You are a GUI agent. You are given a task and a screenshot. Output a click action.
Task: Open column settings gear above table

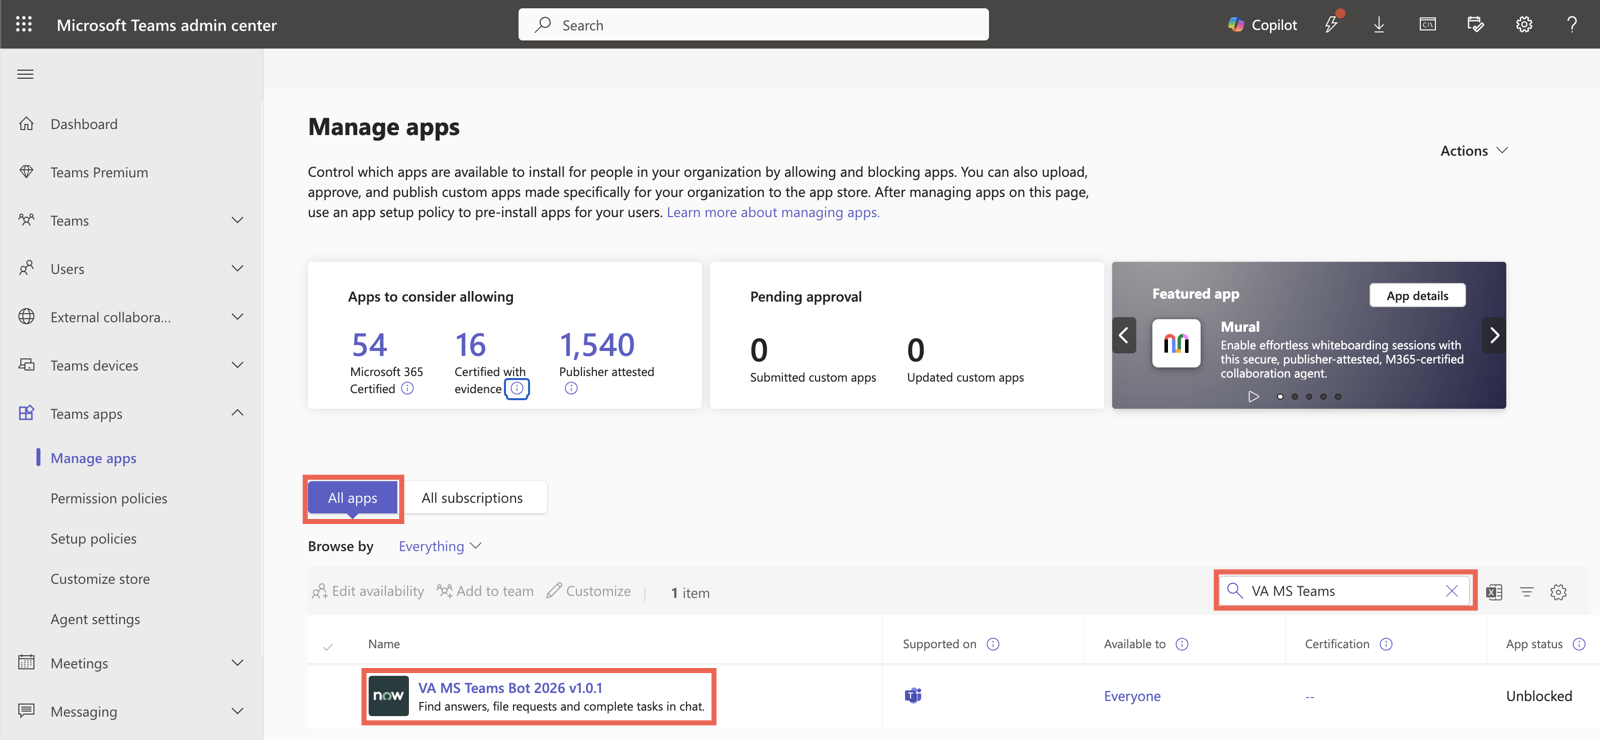click(1558, 592)
